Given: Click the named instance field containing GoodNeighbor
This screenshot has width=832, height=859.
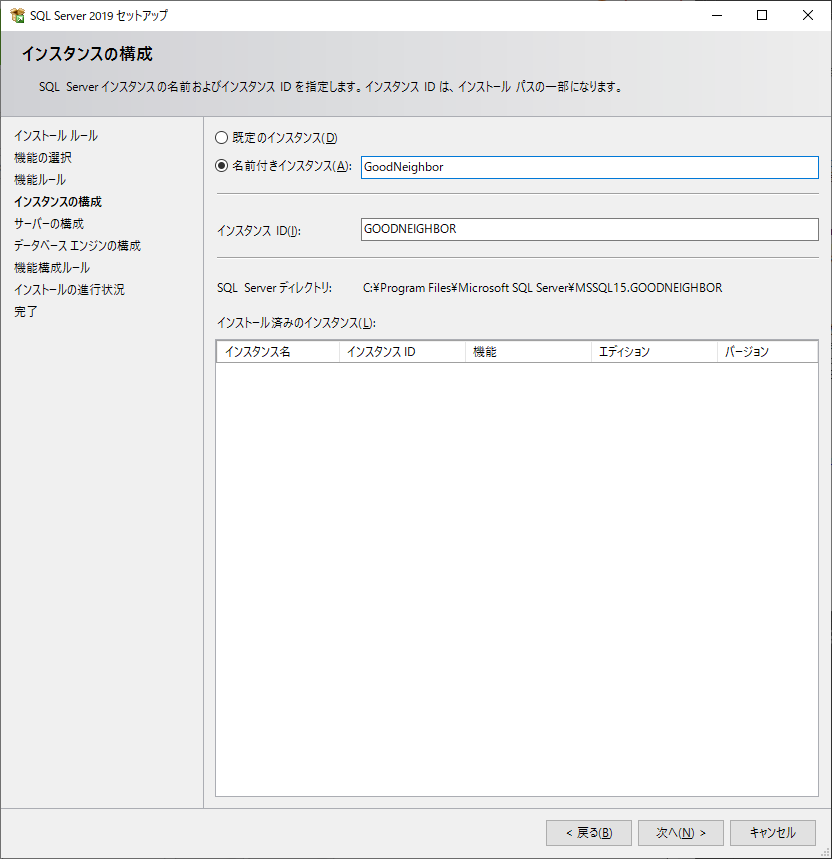Looking at the screenshot, I should (x=589, y=167).
